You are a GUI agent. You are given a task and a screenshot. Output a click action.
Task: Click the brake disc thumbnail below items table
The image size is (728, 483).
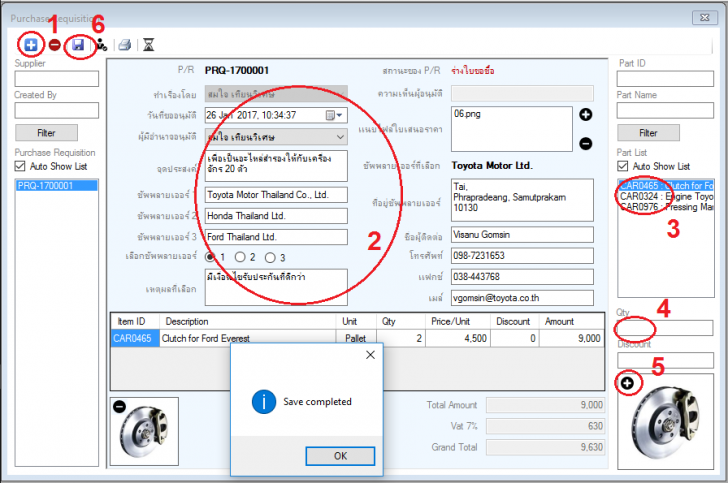144,431
